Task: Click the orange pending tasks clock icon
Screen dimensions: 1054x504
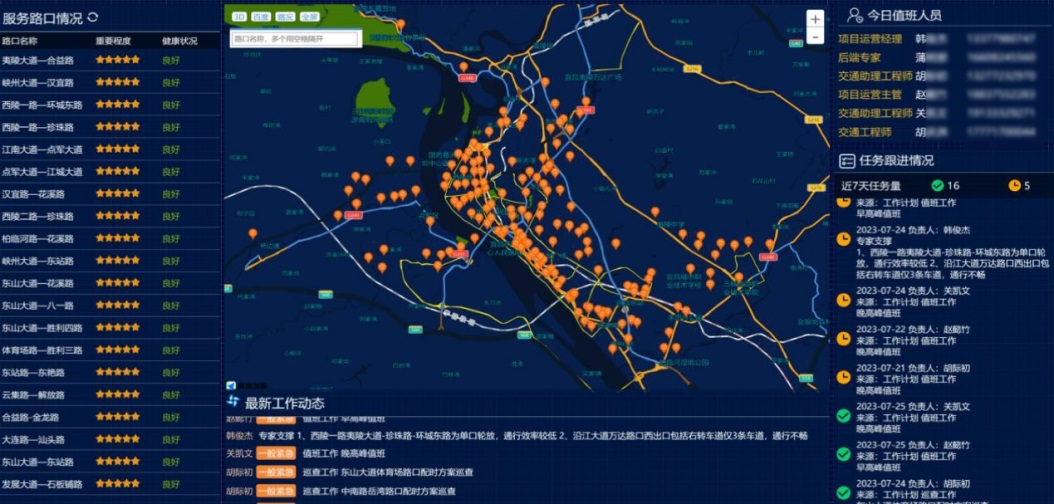Action: [1015, 185]
